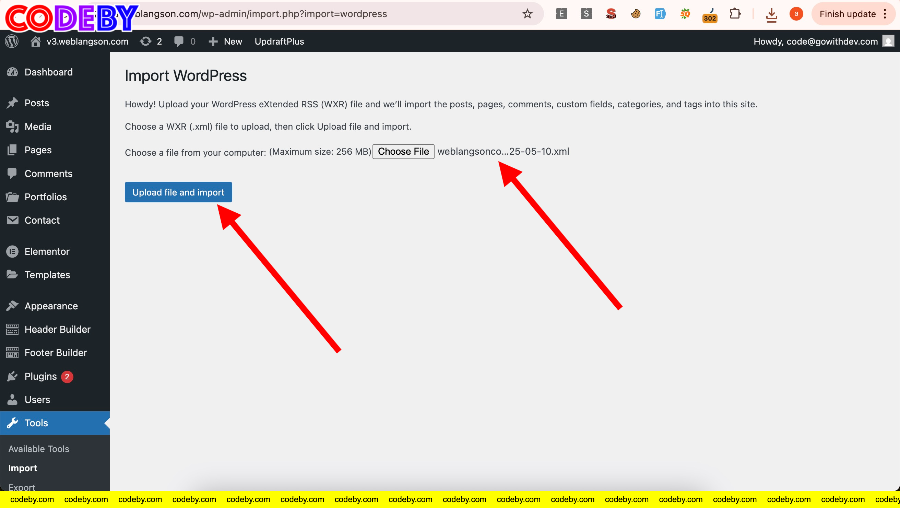
Task: Click the Import WordPress page heading
Action: coord(185,76)
